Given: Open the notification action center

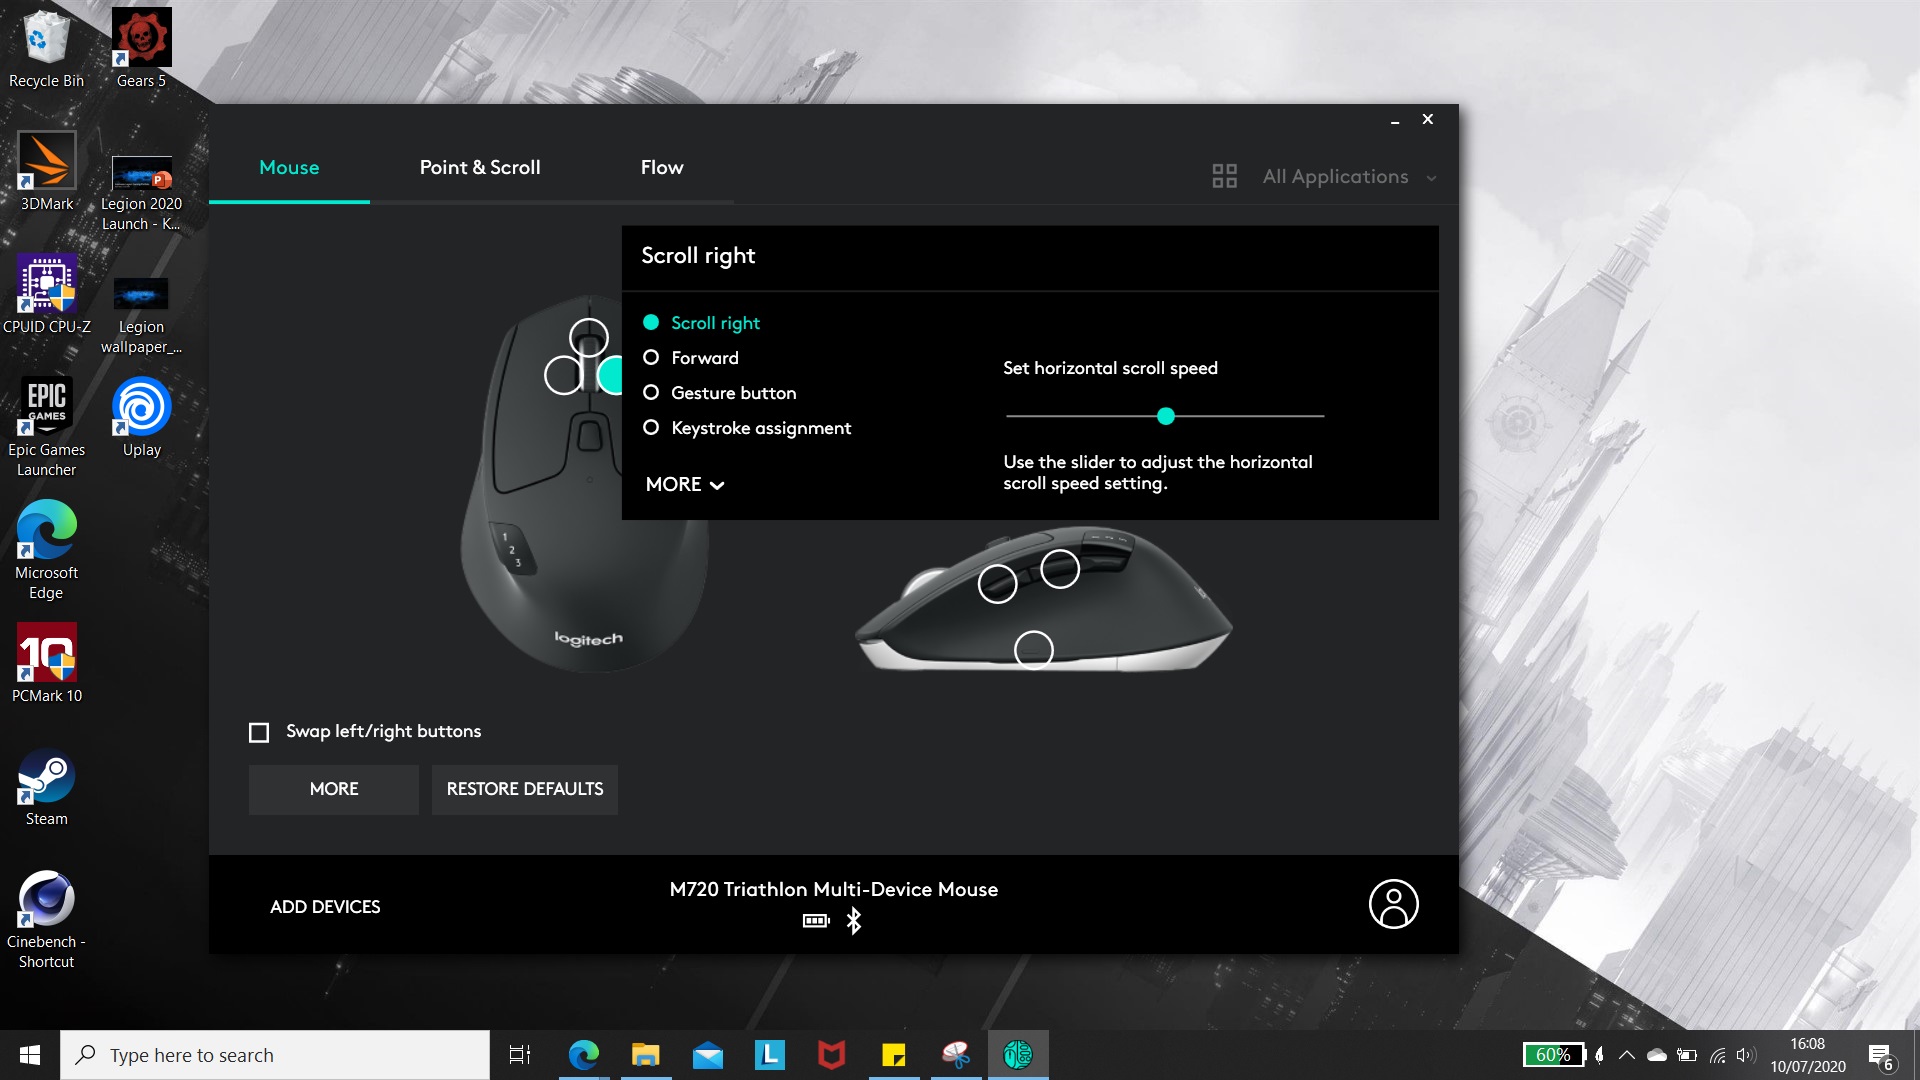Looking at the screenshot, I should tap(1880, 1055).
